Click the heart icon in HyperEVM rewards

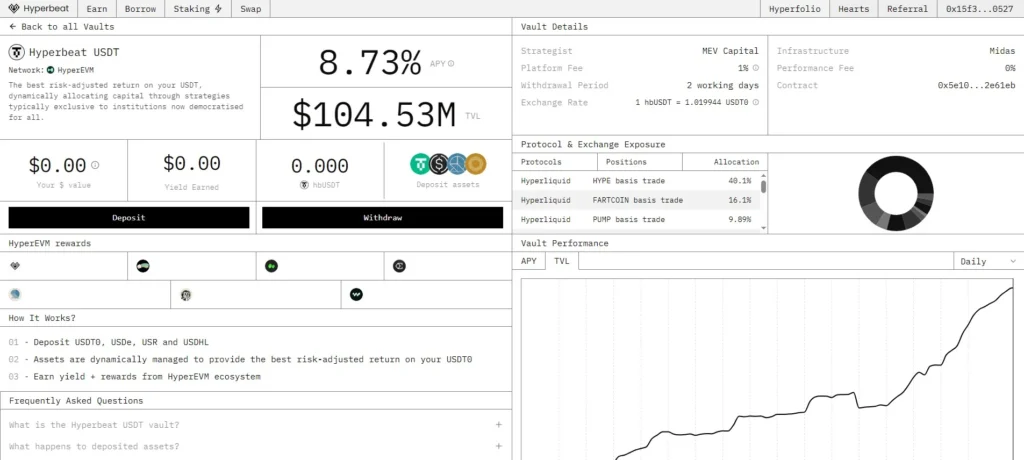[16, 266]
